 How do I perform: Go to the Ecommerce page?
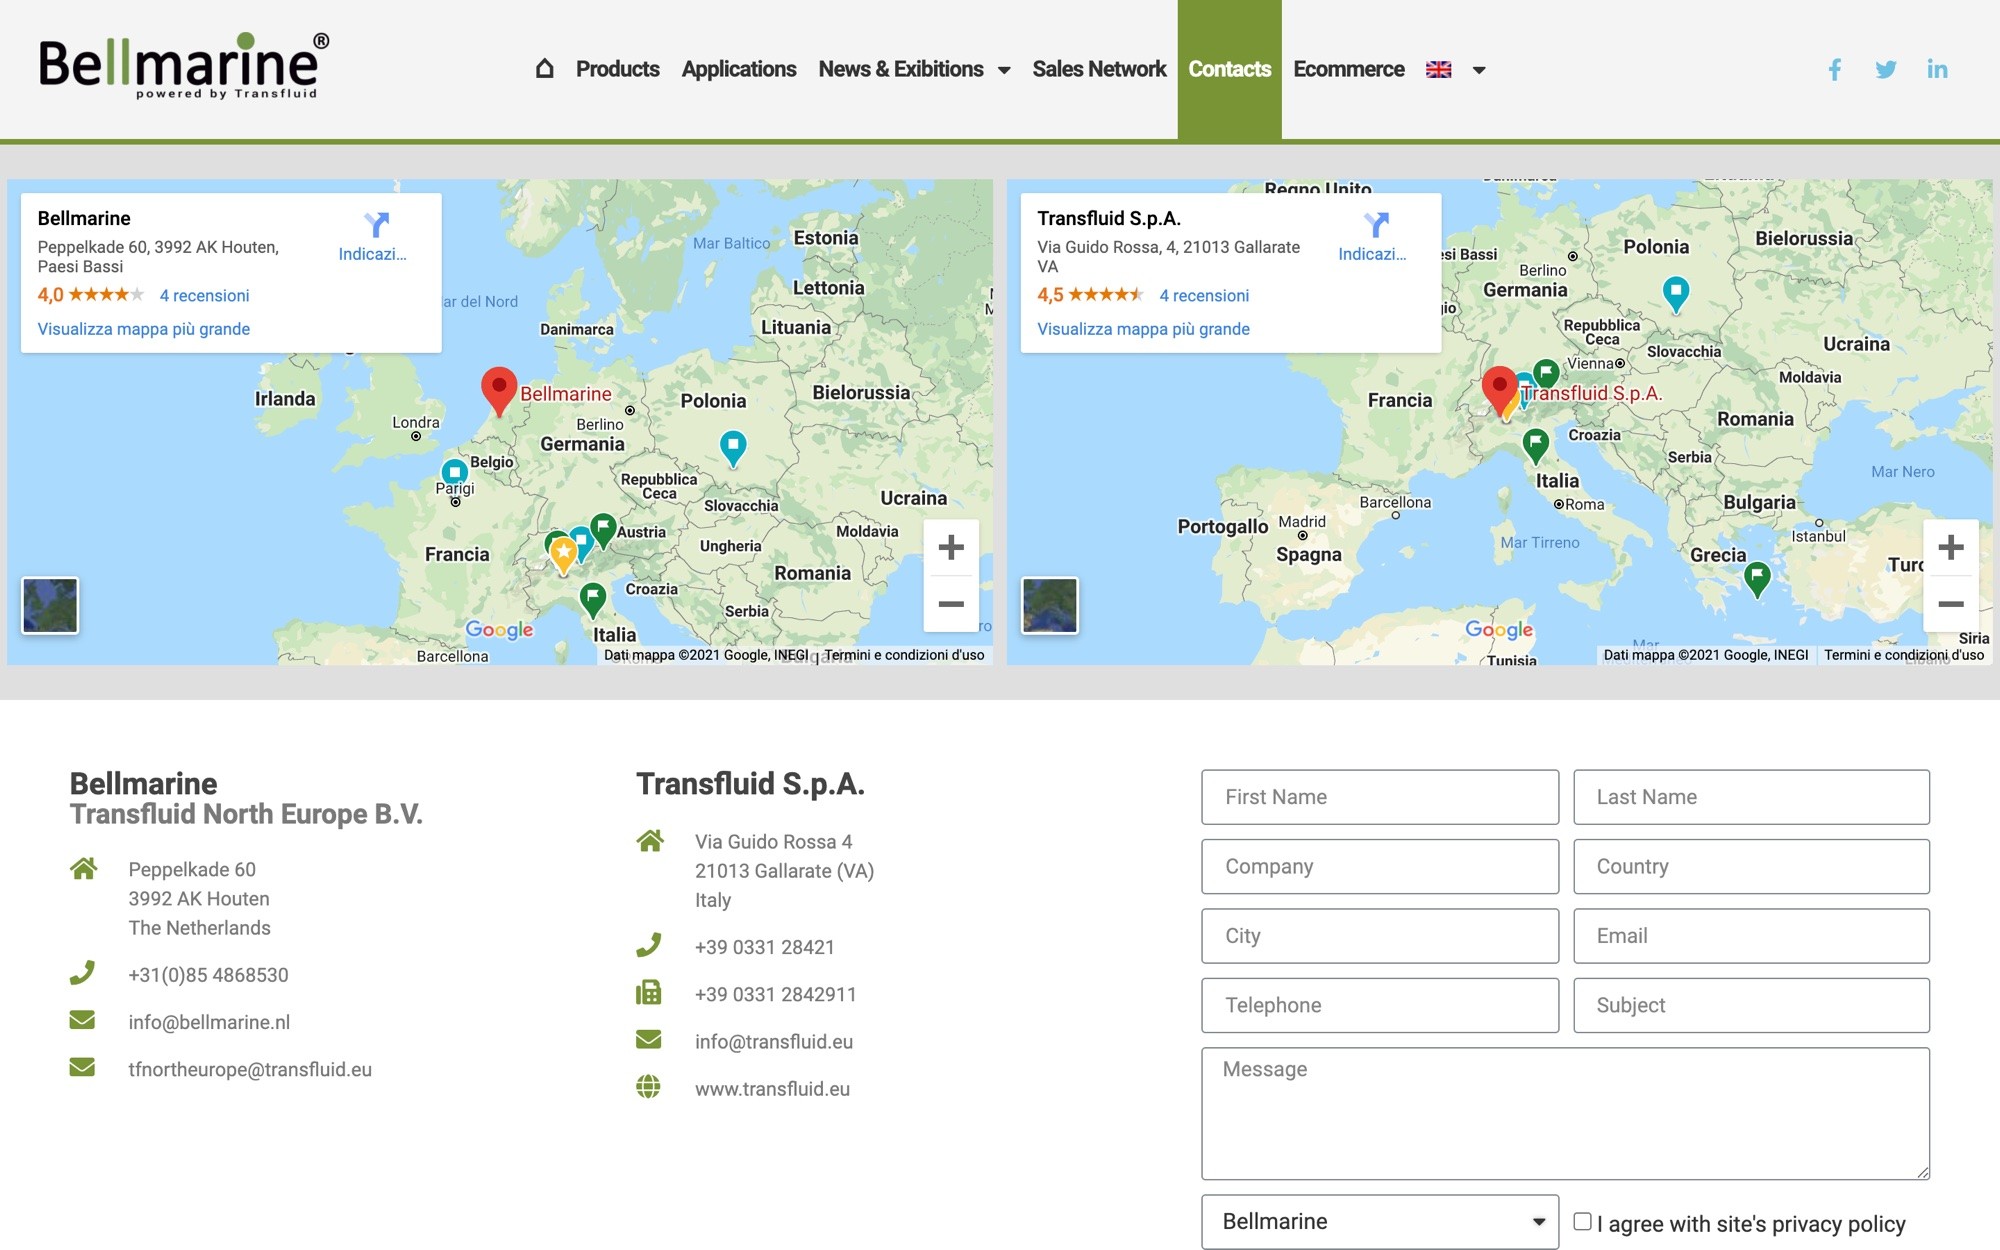1348,69
